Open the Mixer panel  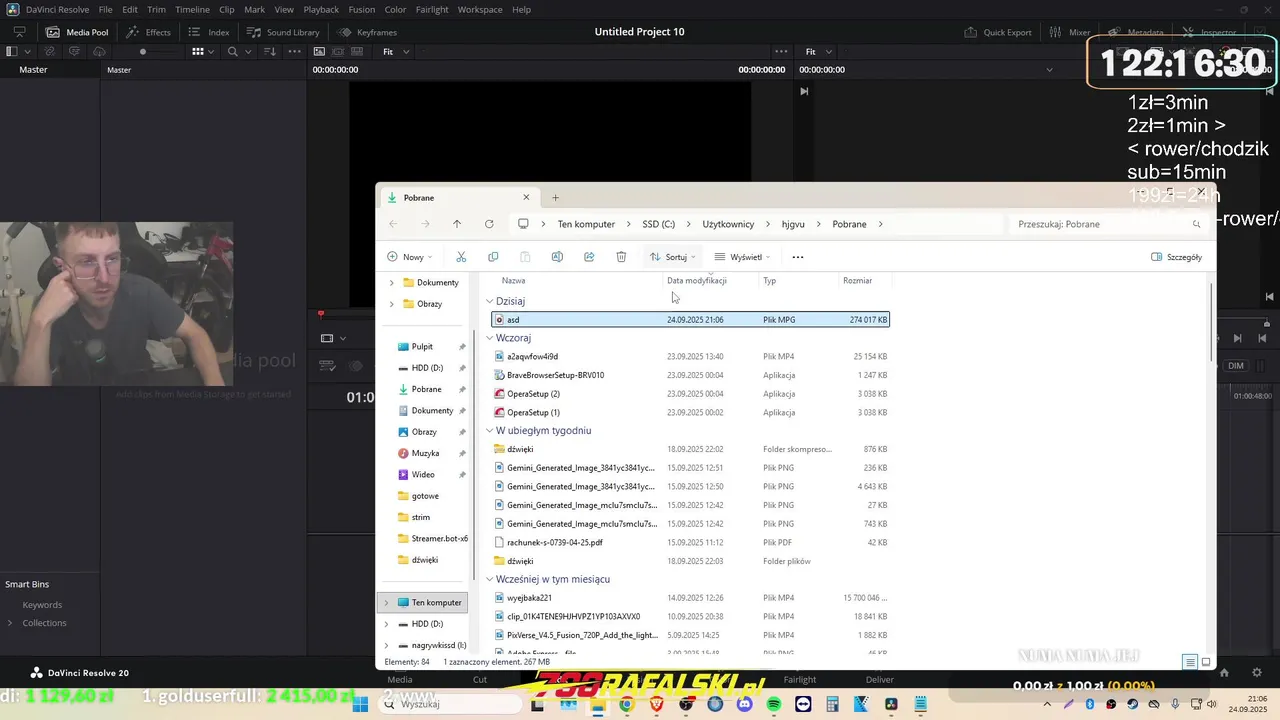(1070, 32)
